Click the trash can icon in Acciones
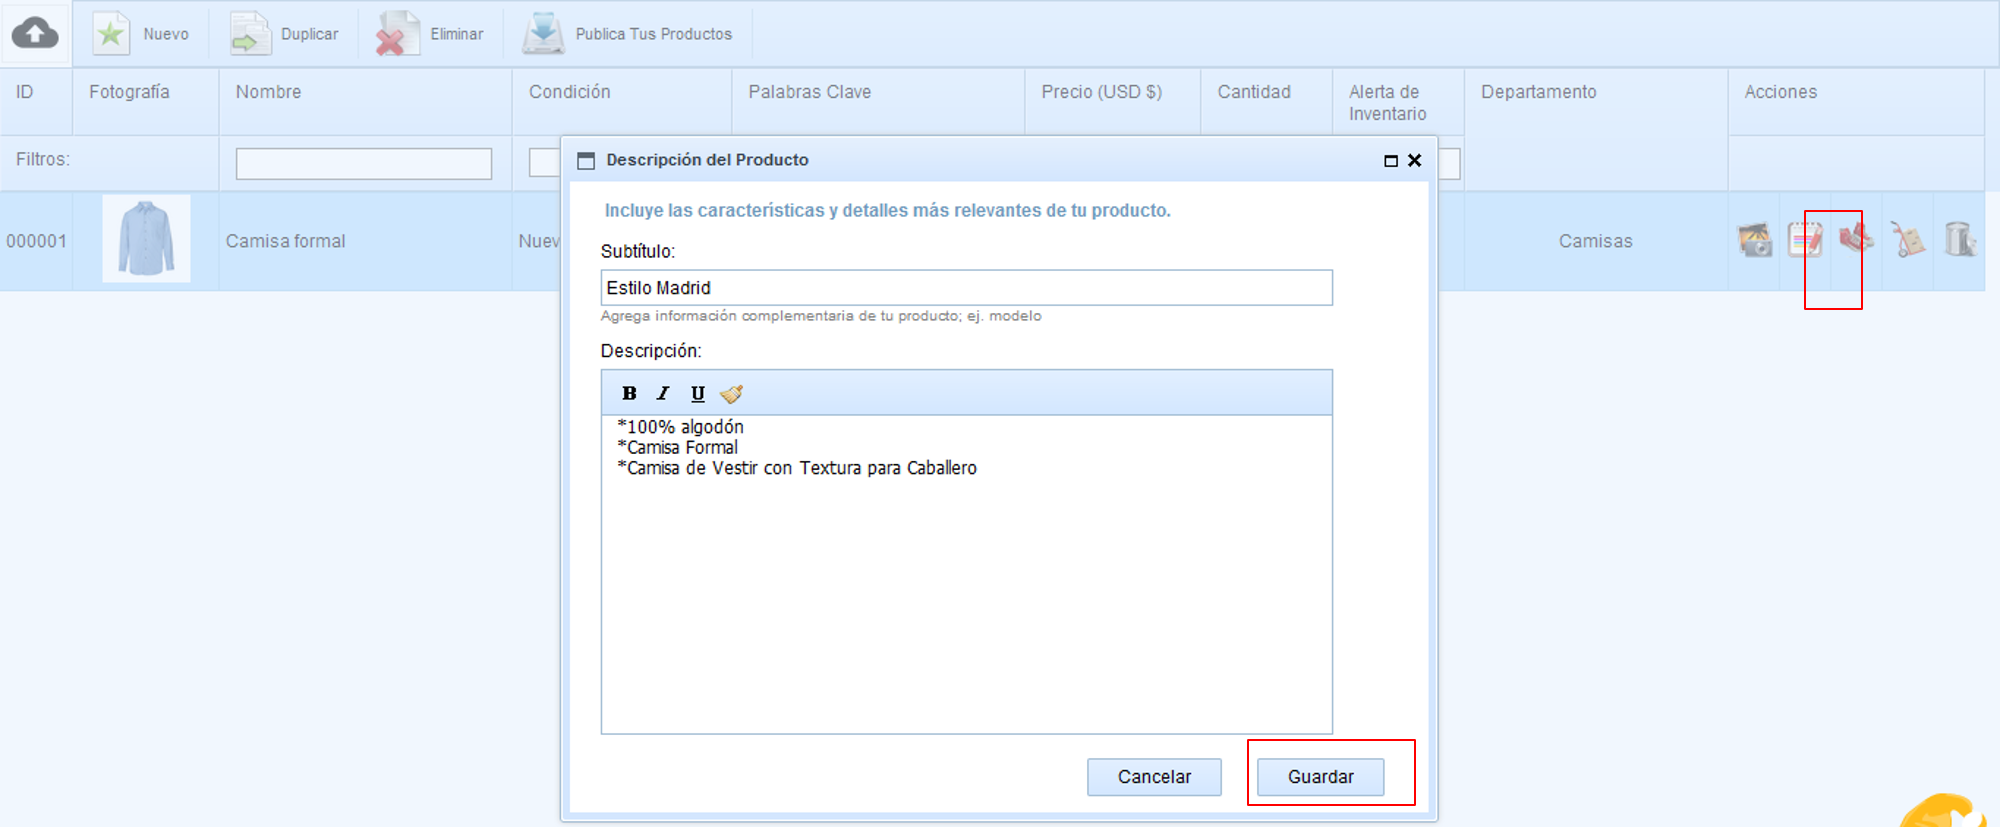Image resolution: width=2000 pixels, height=827 pixels. click(1959, 240)
